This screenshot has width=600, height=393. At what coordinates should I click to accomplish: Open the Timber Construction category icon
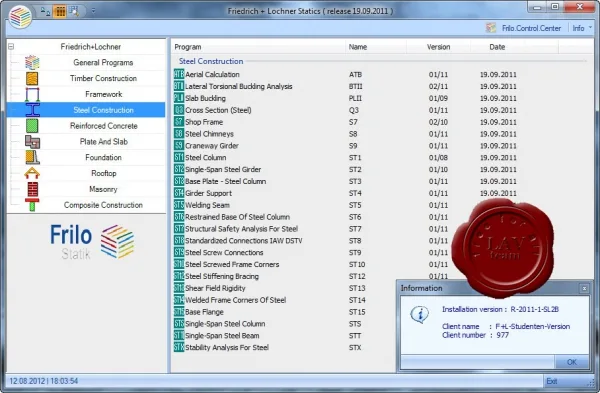point(32,78)
